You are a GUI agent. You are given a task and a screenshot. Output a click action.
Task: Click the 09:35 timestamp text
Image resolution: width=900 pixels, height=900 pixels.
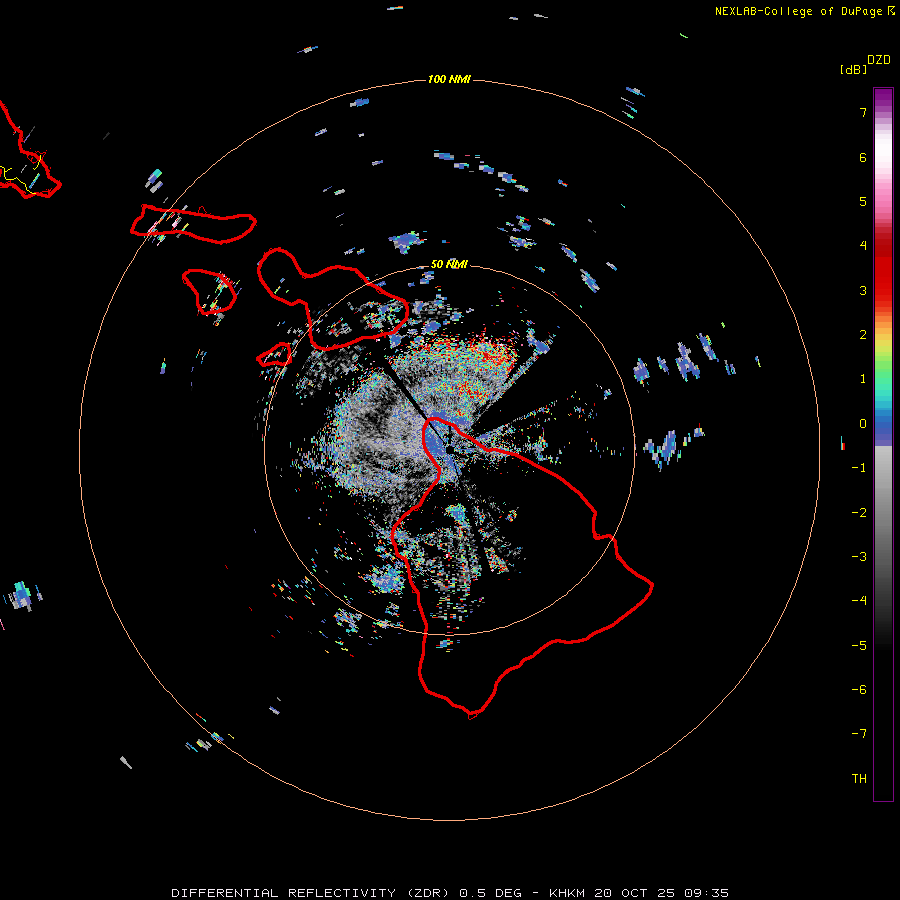707,893
